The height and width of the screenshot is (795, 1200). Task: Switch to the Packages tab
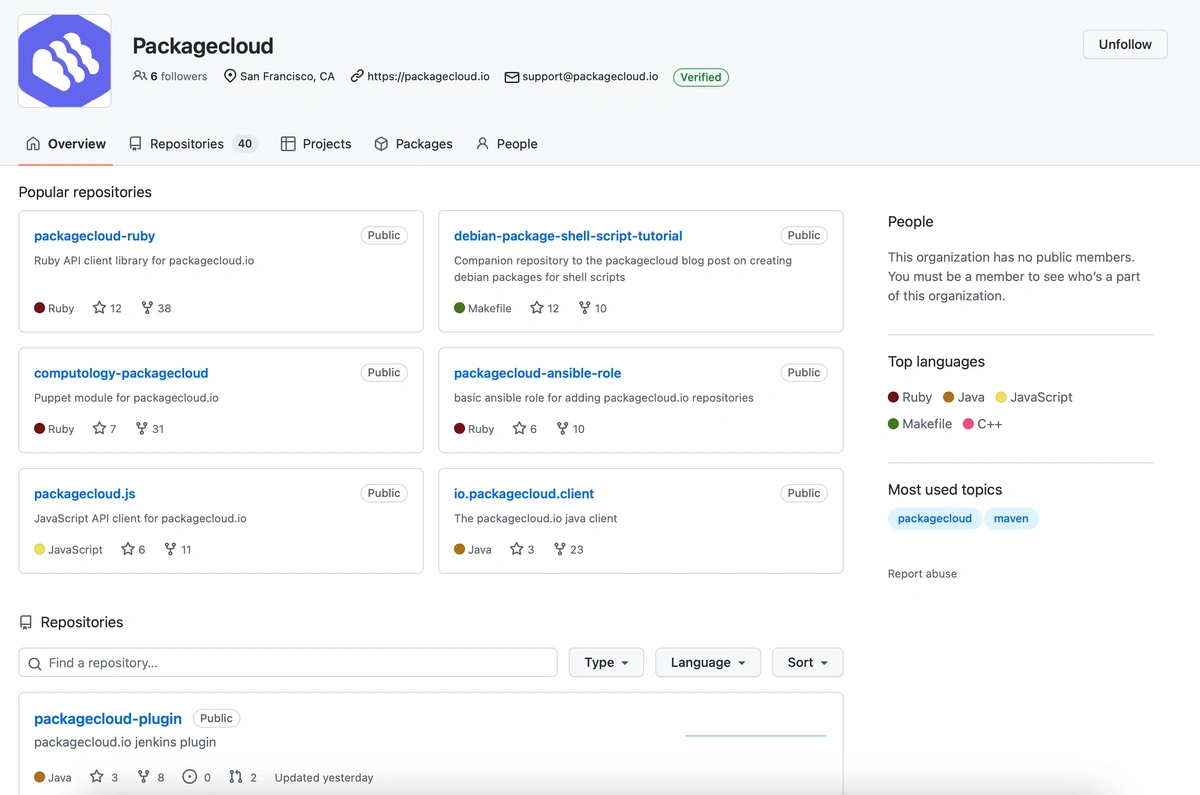tap(414, 143)
